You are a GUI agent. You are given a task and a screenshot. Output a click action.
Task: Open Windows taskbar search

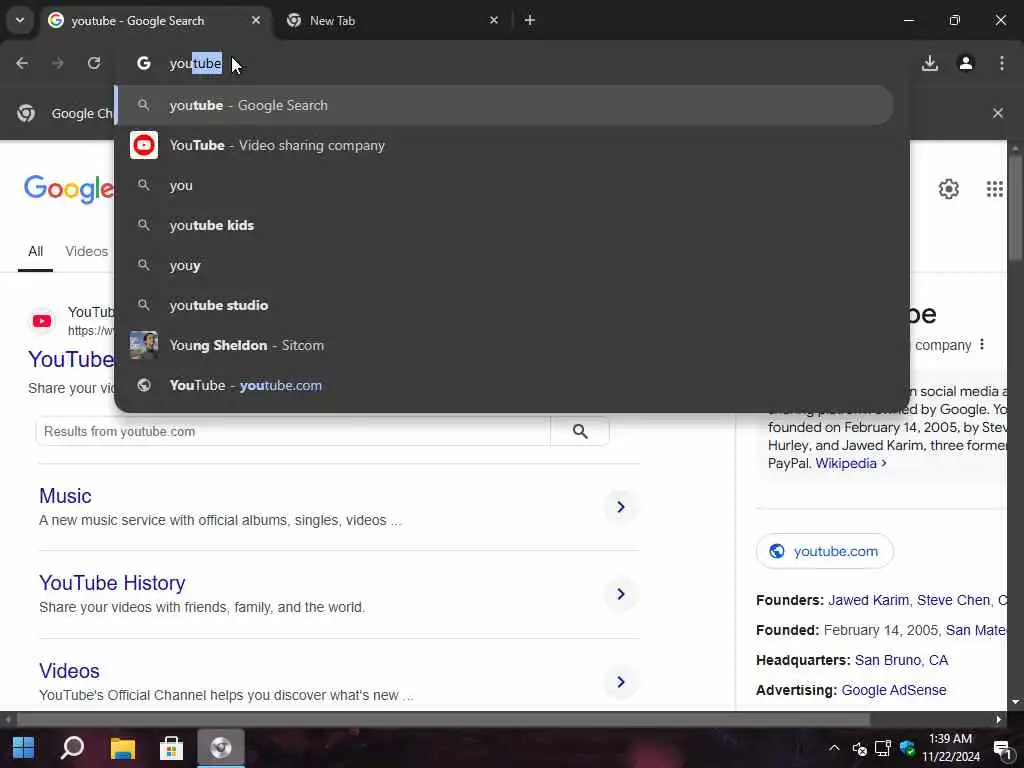[x=72, y=748]
